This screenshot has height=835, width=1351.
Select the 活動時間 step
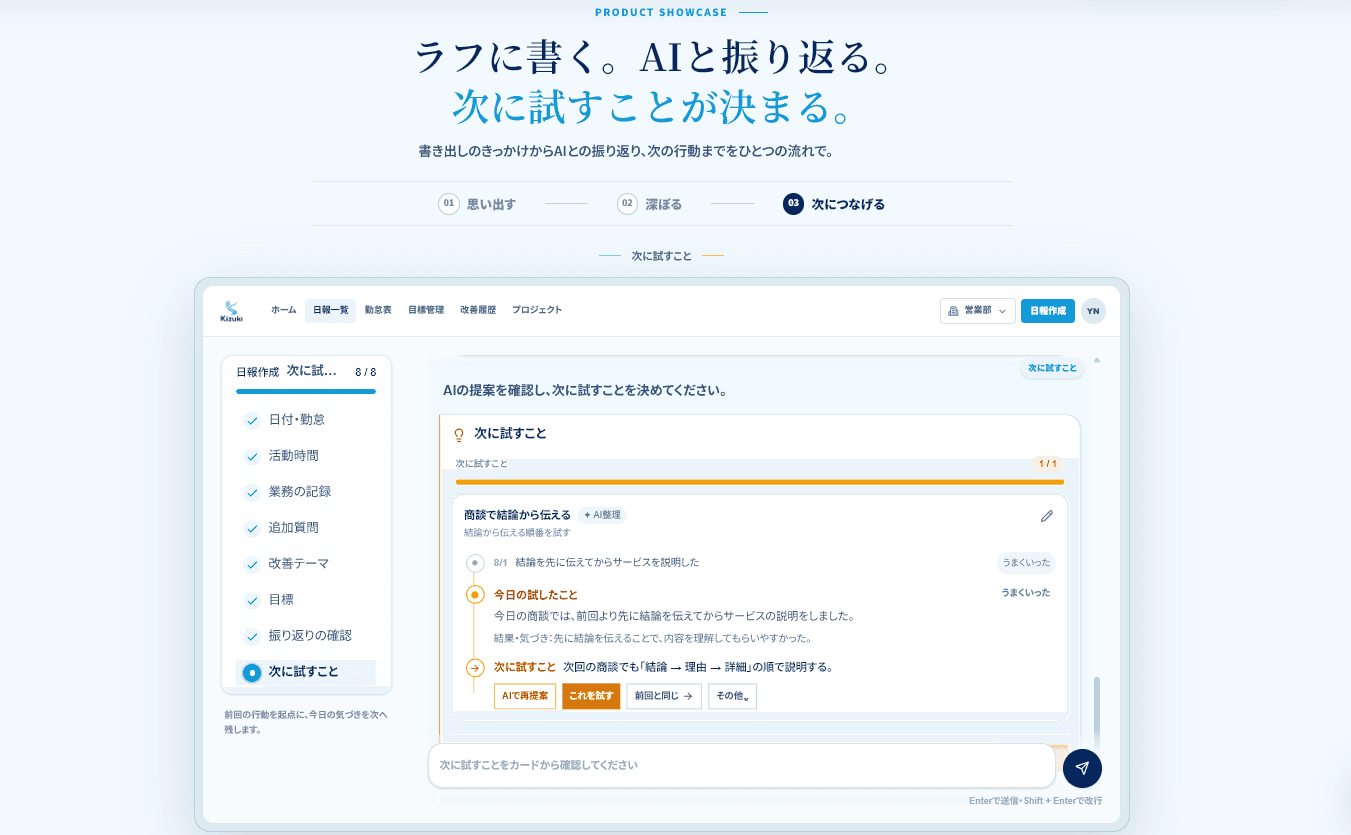click(306, 456)
